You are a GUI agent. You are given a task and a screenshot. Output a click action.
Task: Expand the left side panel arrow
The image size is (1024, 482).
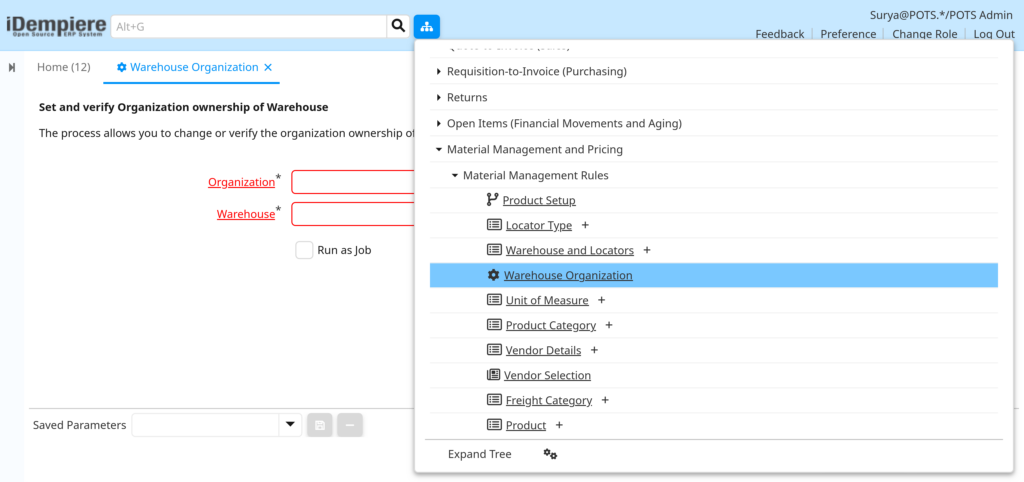pos(12,68)
